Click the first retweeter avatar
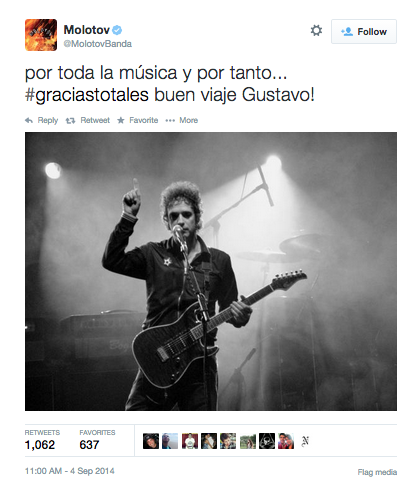Image resolution: width=420 pixels, height=494 pixels. pos(151,441)
